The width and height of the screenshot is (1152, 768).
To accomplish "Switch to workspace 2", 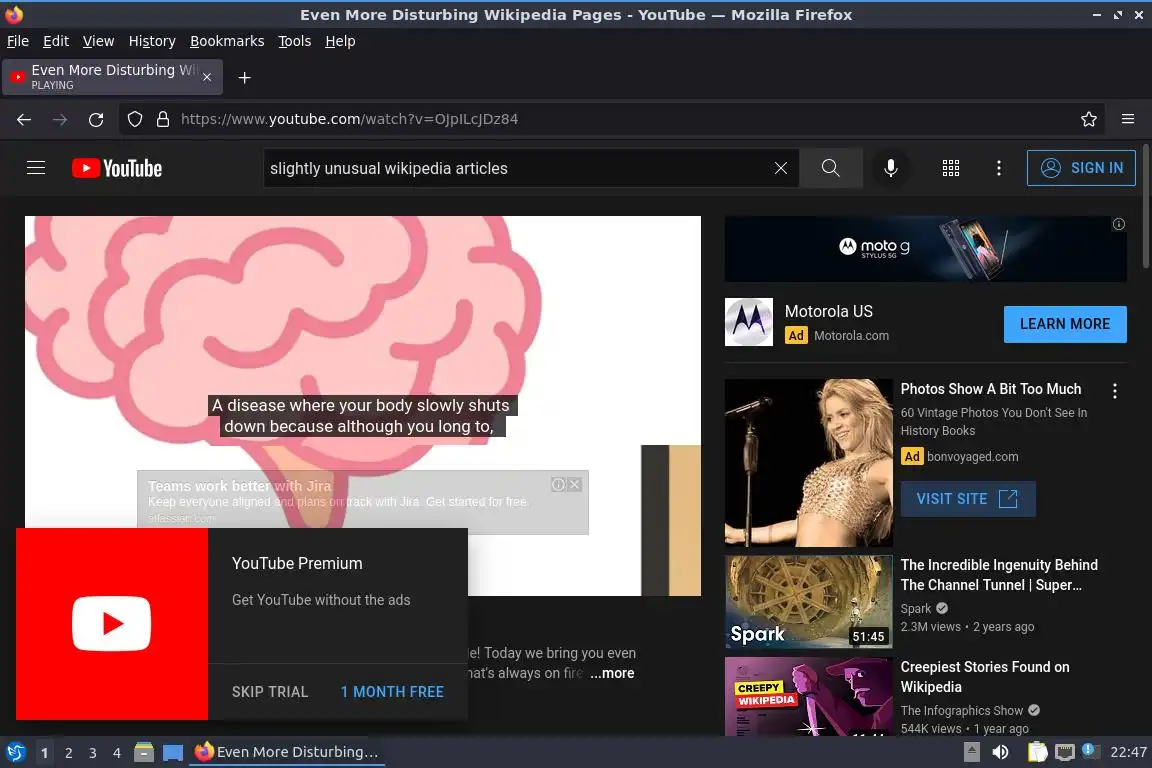I will click(68, 753).
